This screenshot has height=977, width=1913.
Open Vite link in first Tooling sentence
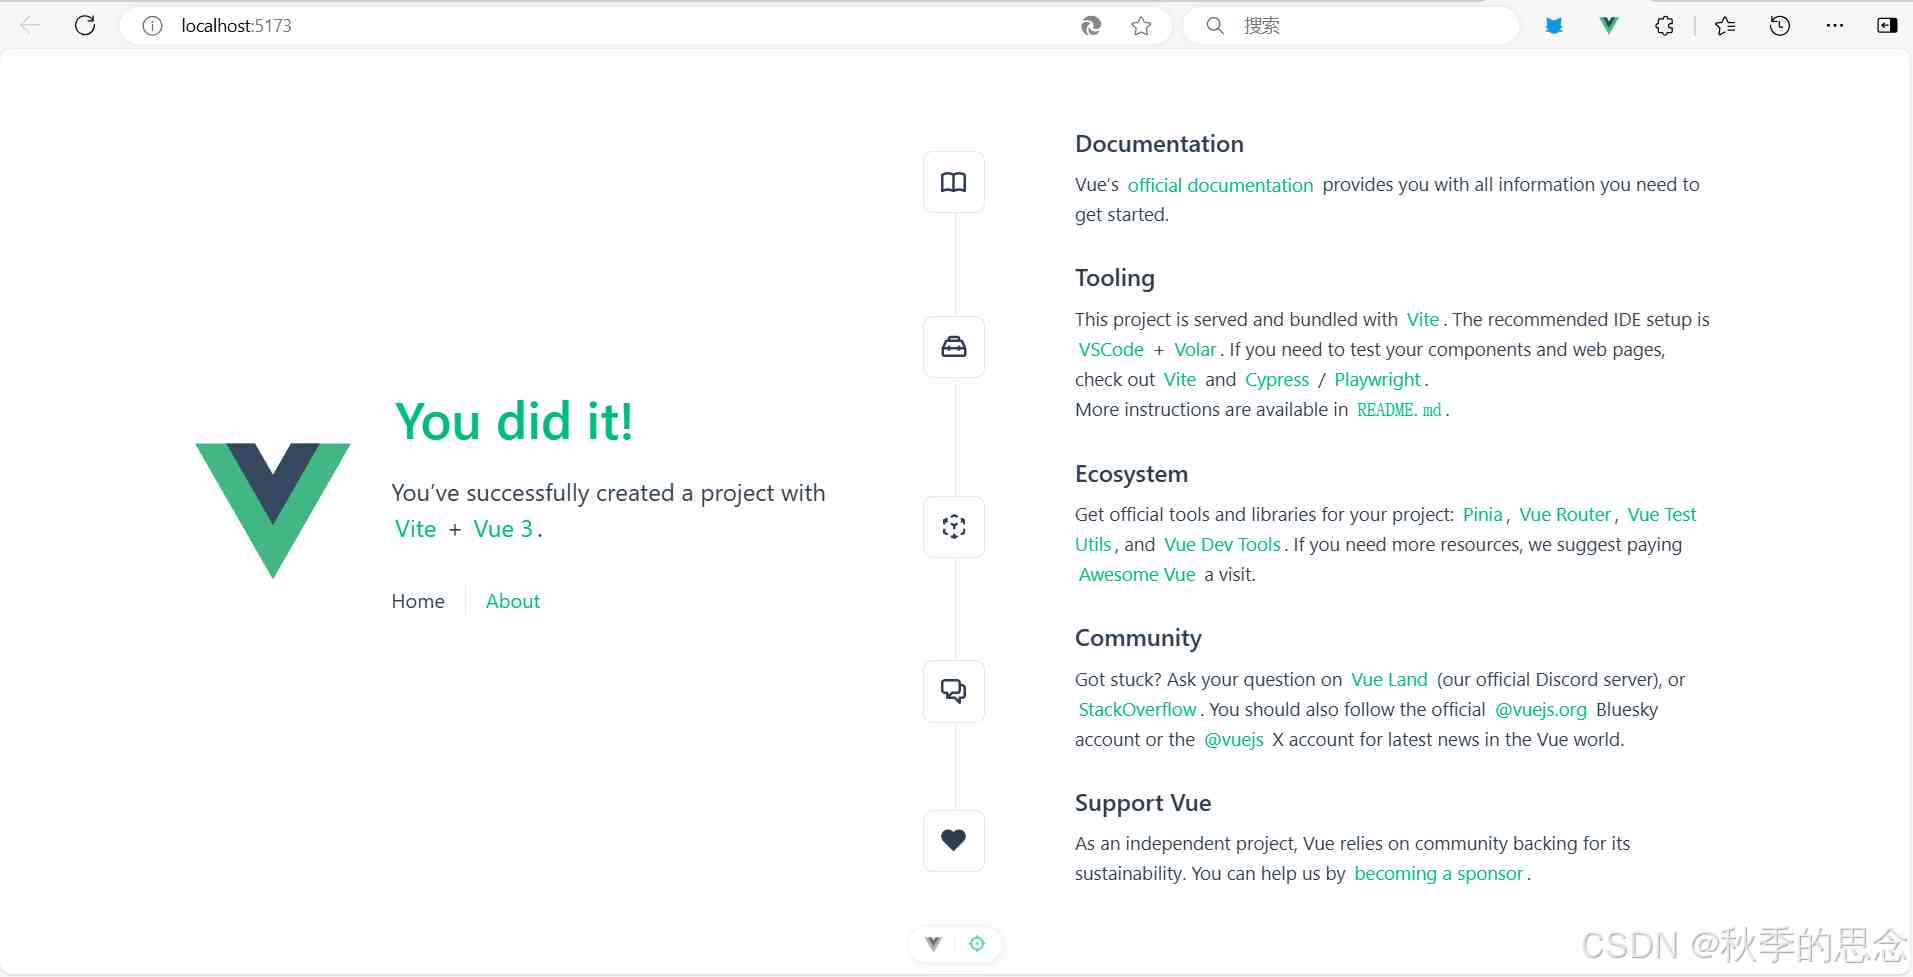(x=1422, y=320)
